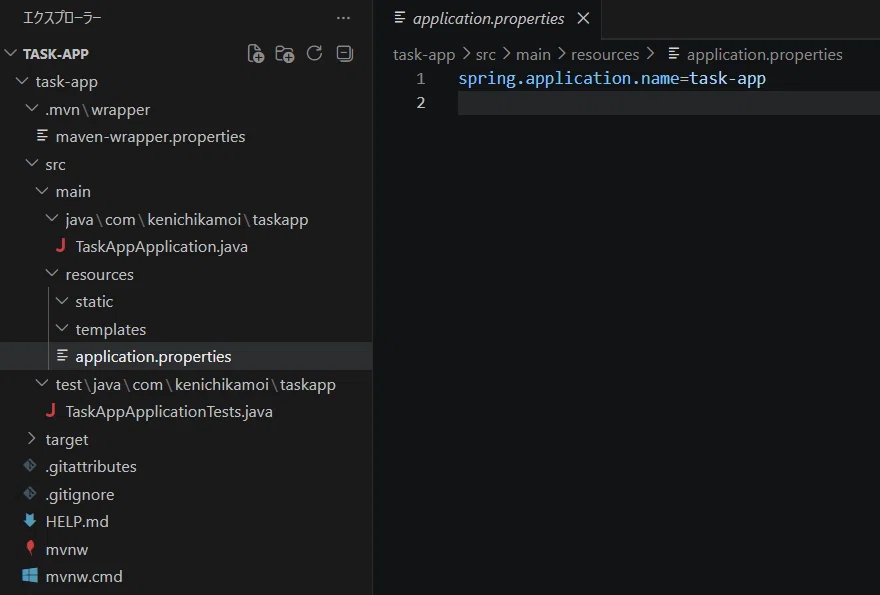880x595 pixels.
Task: Collapse the .mvn\wrapper folder chevron
Action: [x=32, y=108]
